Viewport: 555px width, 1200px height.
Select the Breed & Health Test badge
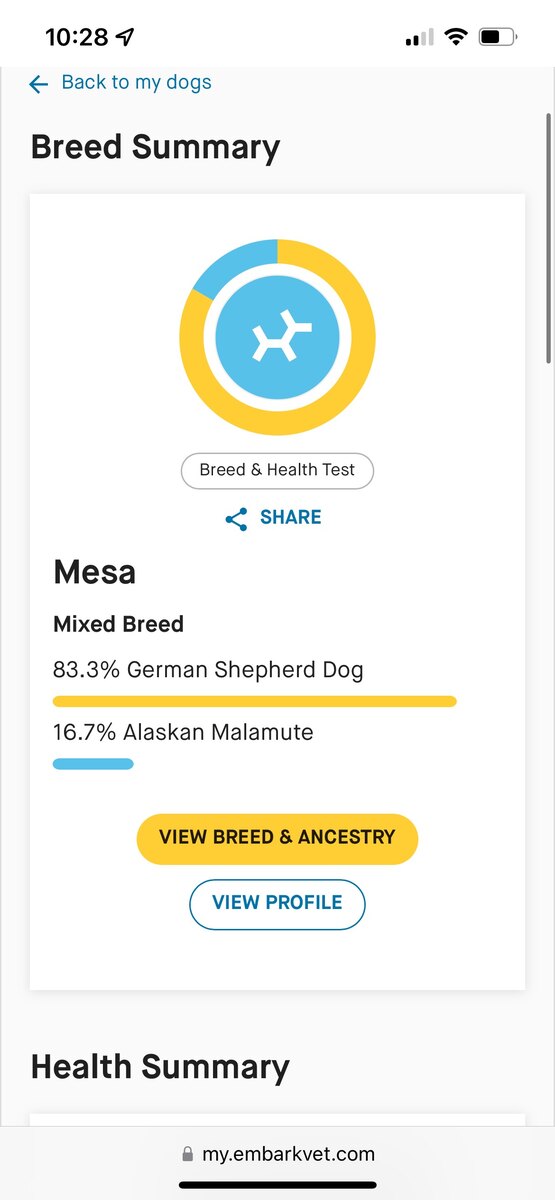[277, 470]
